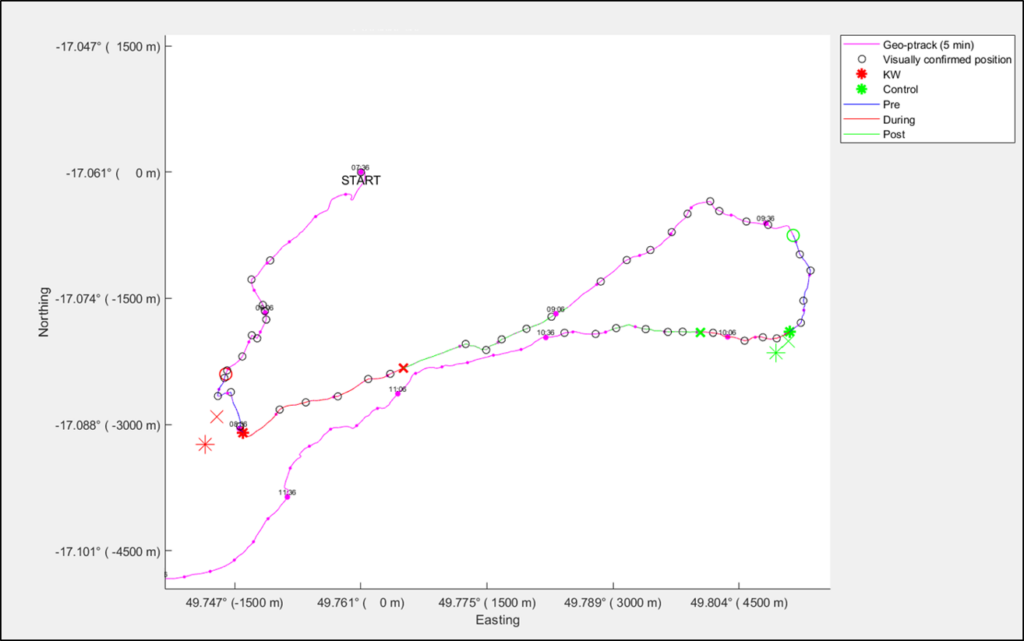This screenshot has width=1024, height=641.
Task: Click the 07:36 magenta time marker at START
Action: [360, 172]
